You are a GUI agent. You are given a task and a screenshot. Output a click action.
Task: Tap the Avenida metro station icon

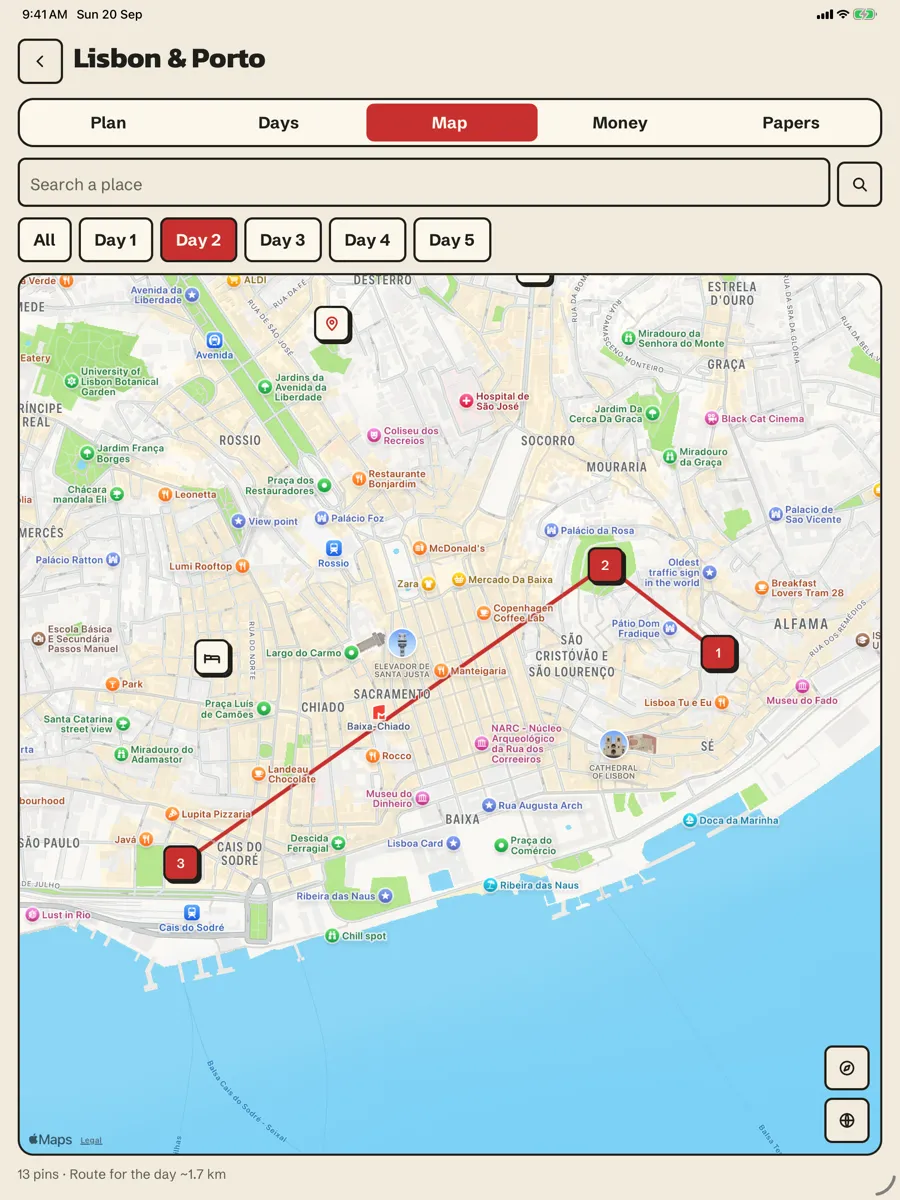pyautogui.click(x=214, y=340)
